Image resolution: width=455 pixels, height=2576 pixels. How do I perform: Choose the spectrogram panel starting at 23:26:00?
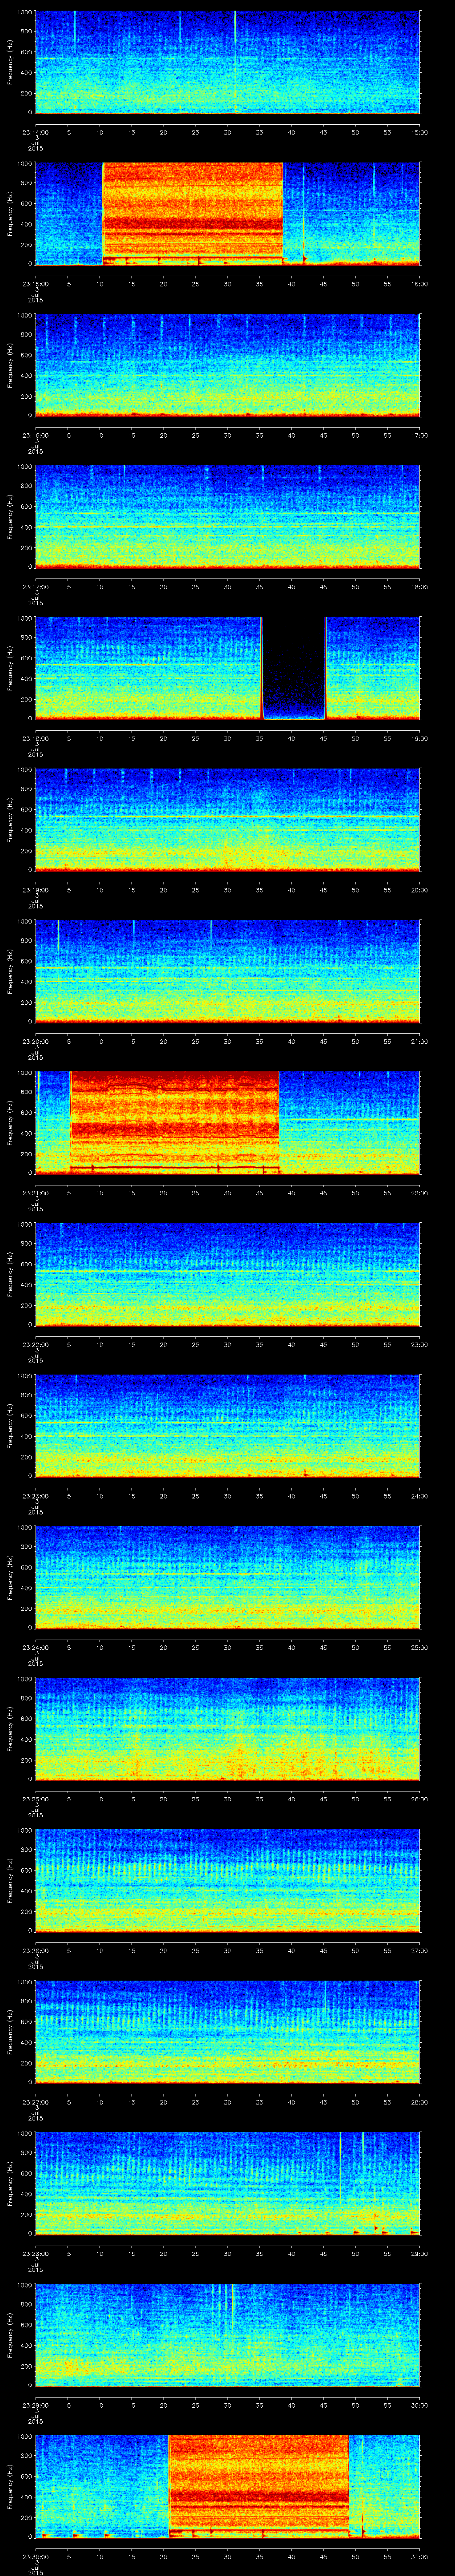tap(228, 1882)
